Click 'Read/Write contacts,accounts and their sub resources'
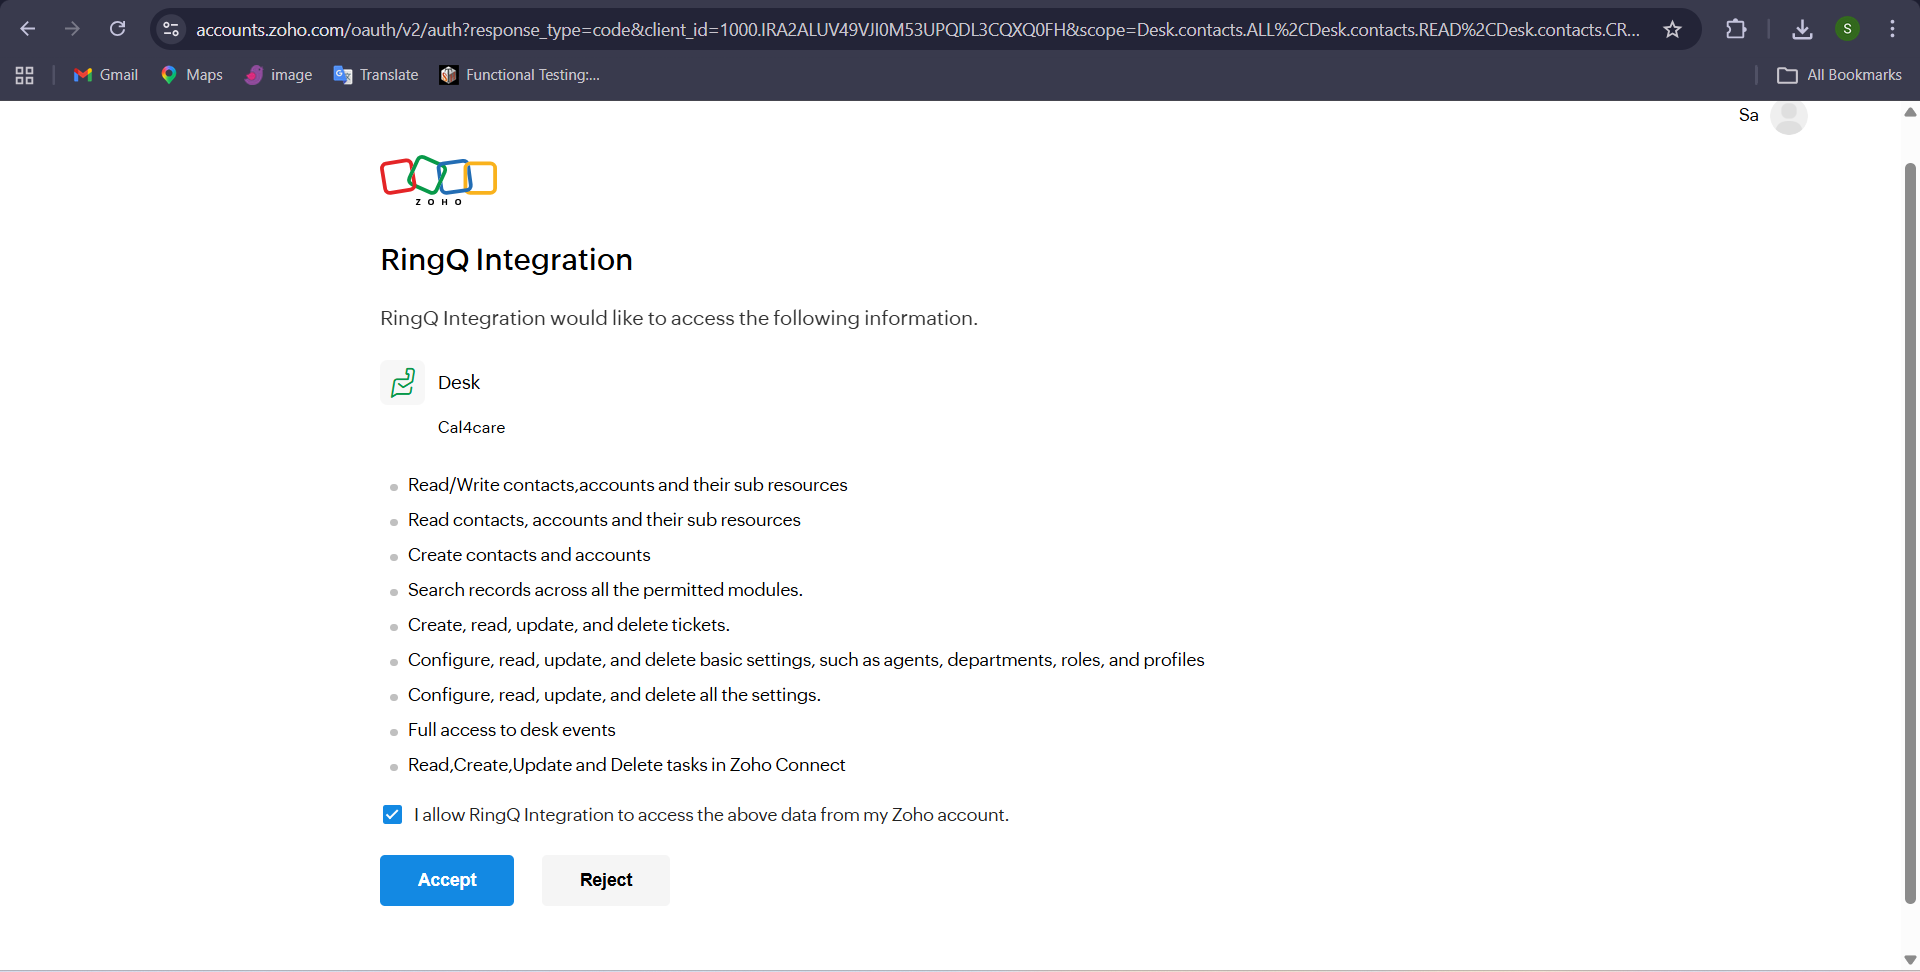The height and width of the screenshot is (972, 1920). pos(627,485)
